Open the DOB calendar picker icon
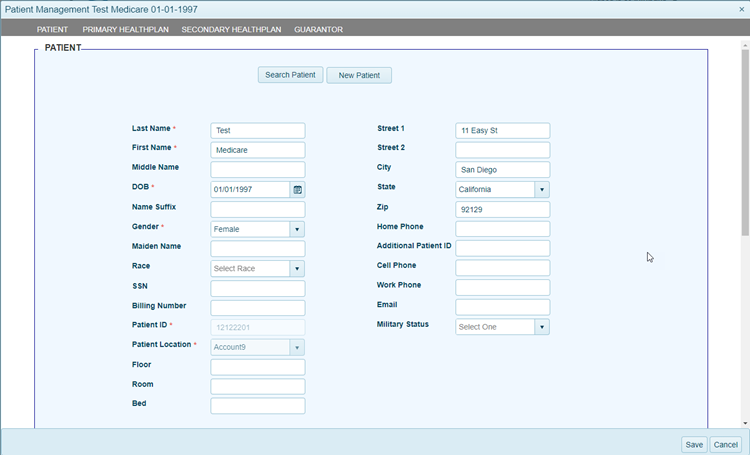750x455 pixels. [x=297, y=189]
